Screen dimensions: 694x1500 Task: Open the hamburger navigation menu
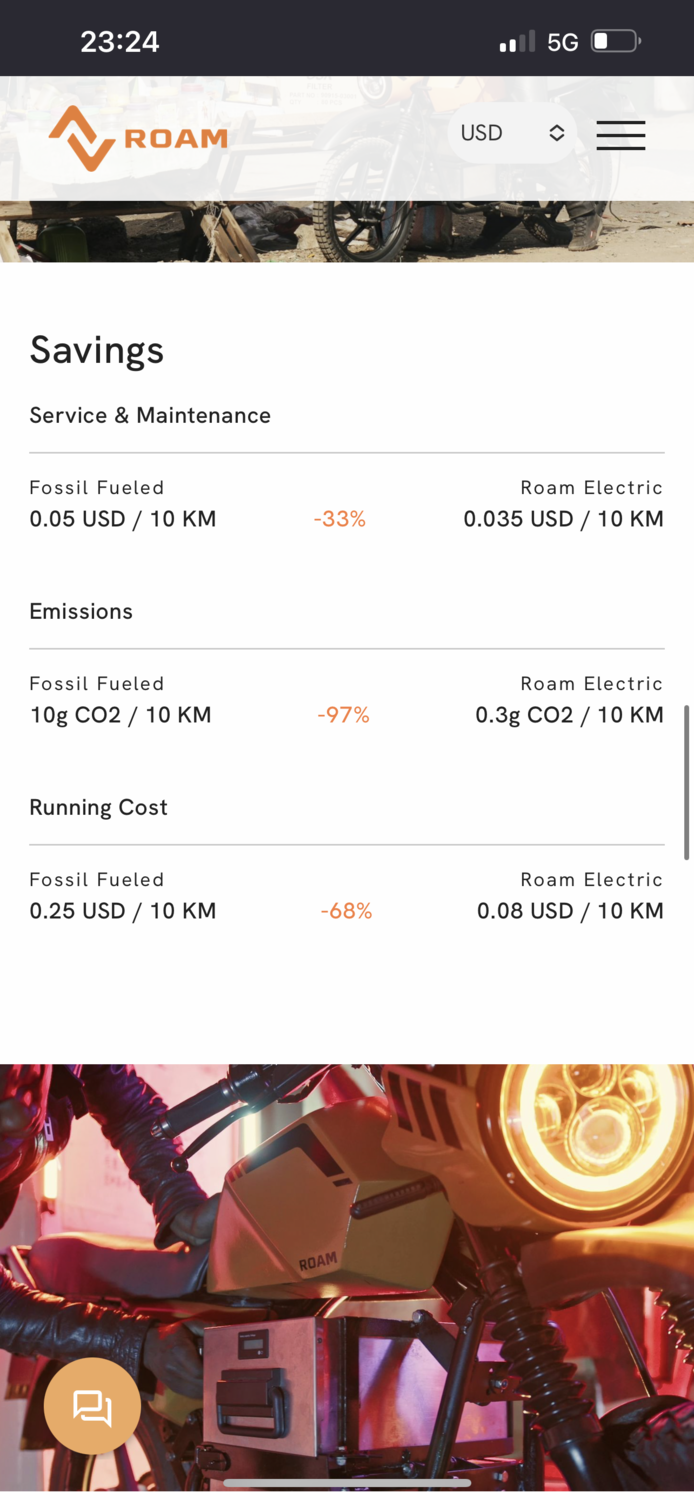[620, 135]
